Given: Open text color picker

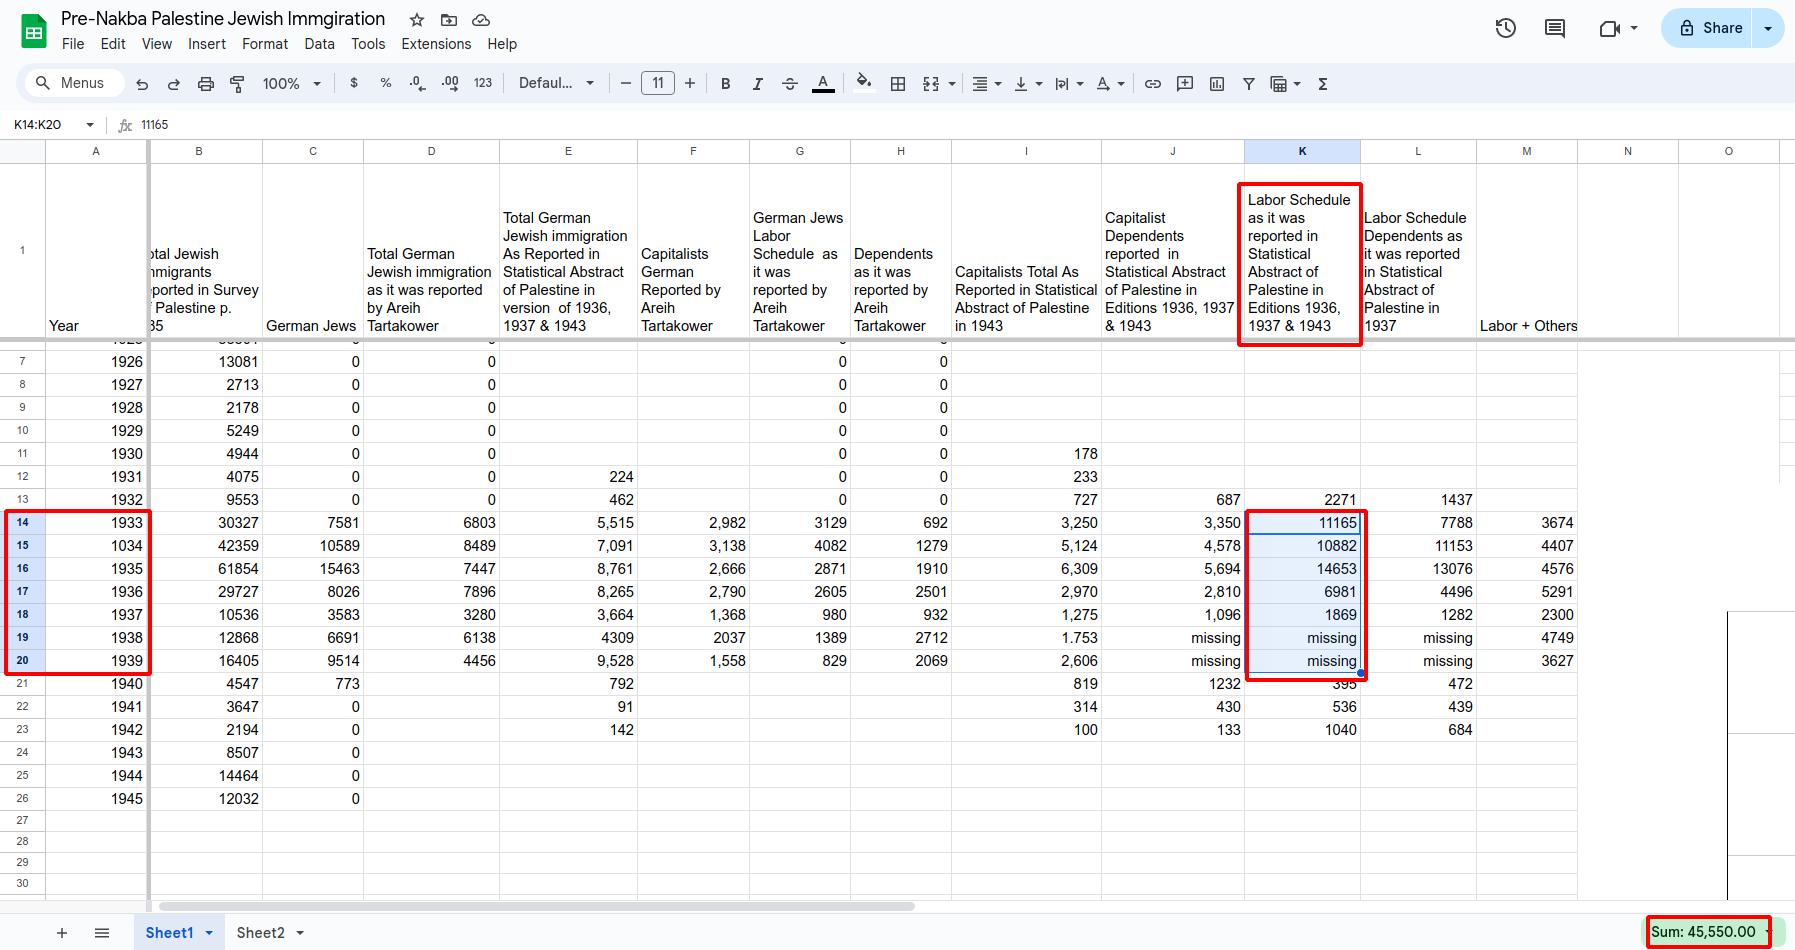Looking at the screenshot, I should coord(823,84).
